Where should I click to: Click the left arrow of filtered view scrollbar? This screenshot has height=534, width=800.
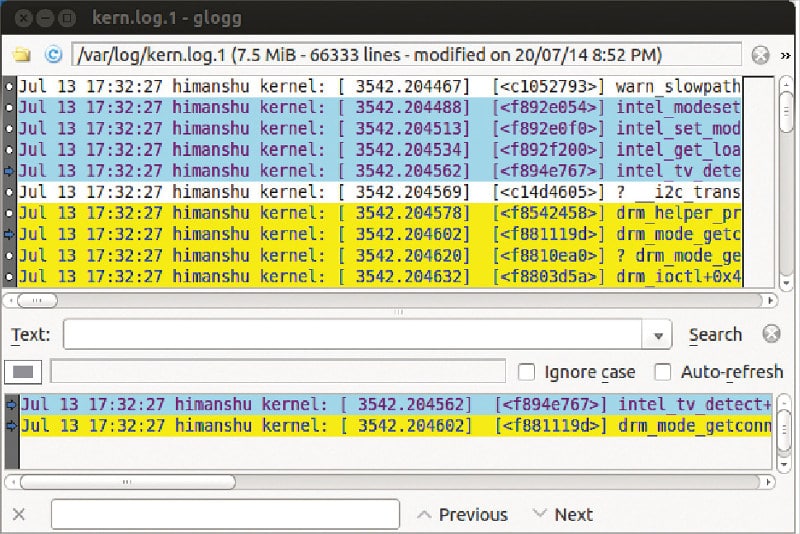tap(11, 482)
